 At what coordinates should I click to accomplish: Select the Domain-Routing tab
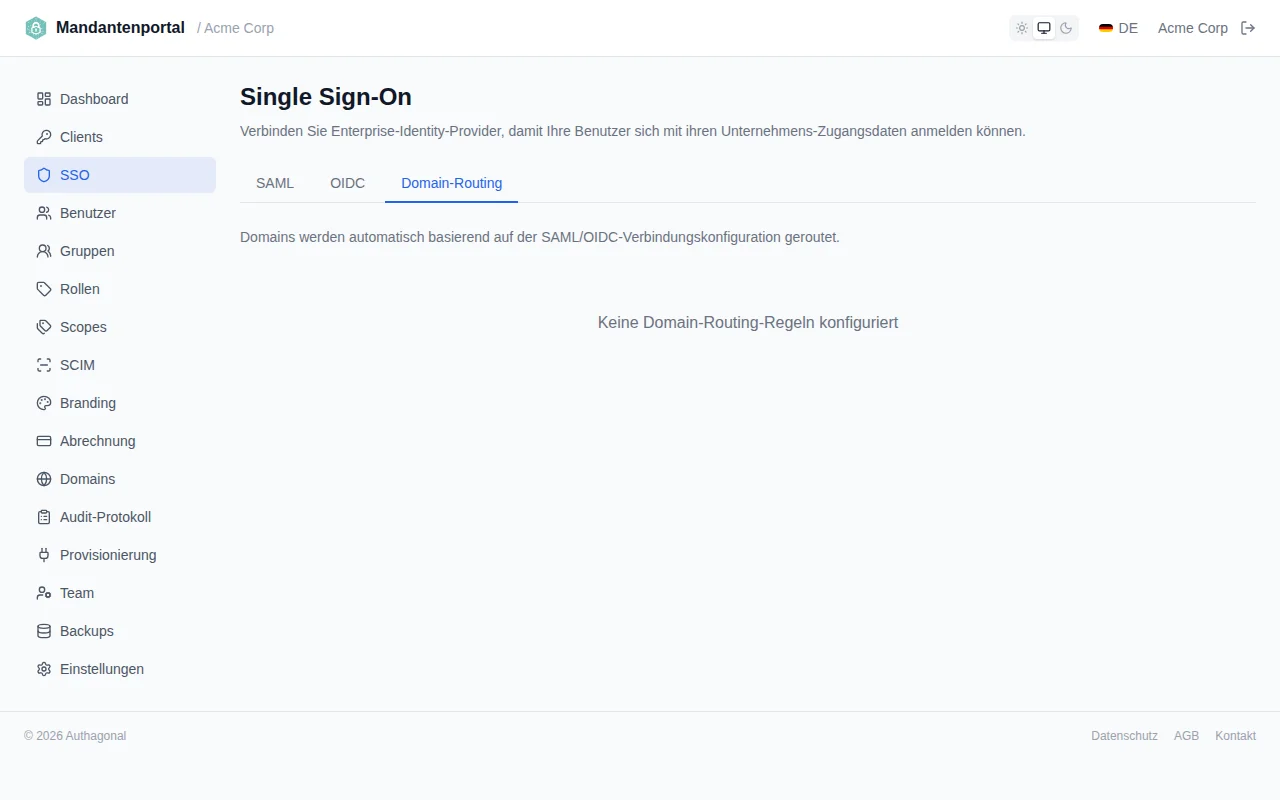coord(452,183)
